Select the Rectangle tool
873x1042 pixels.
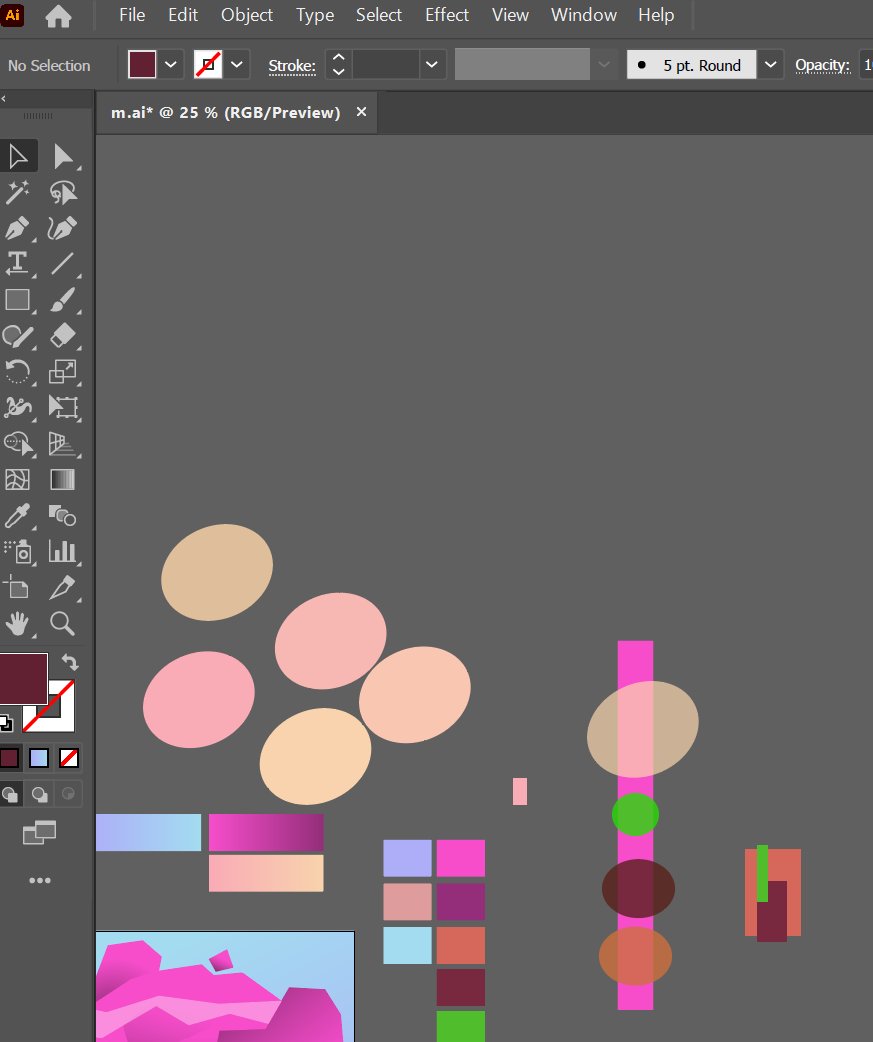(x=18, y=300)
